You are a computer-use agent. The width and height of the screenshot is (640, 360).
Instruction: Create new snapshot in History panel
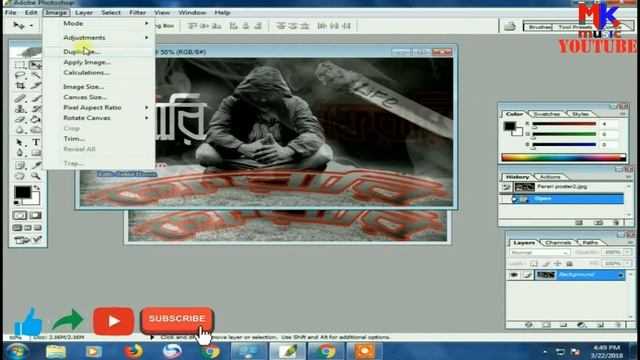tap(598, 222)
